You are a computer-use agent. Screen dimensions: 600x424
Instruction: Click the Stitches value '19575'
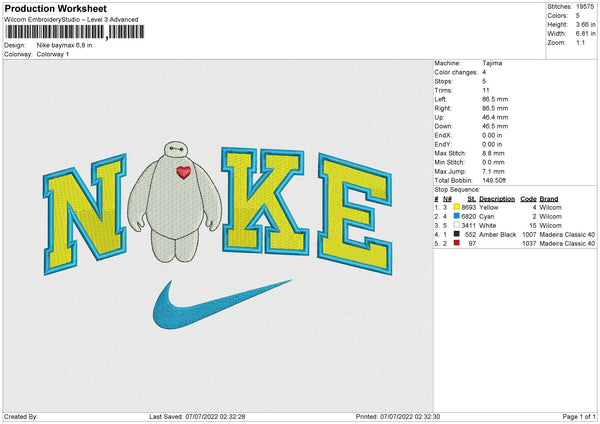pos(585,7)
